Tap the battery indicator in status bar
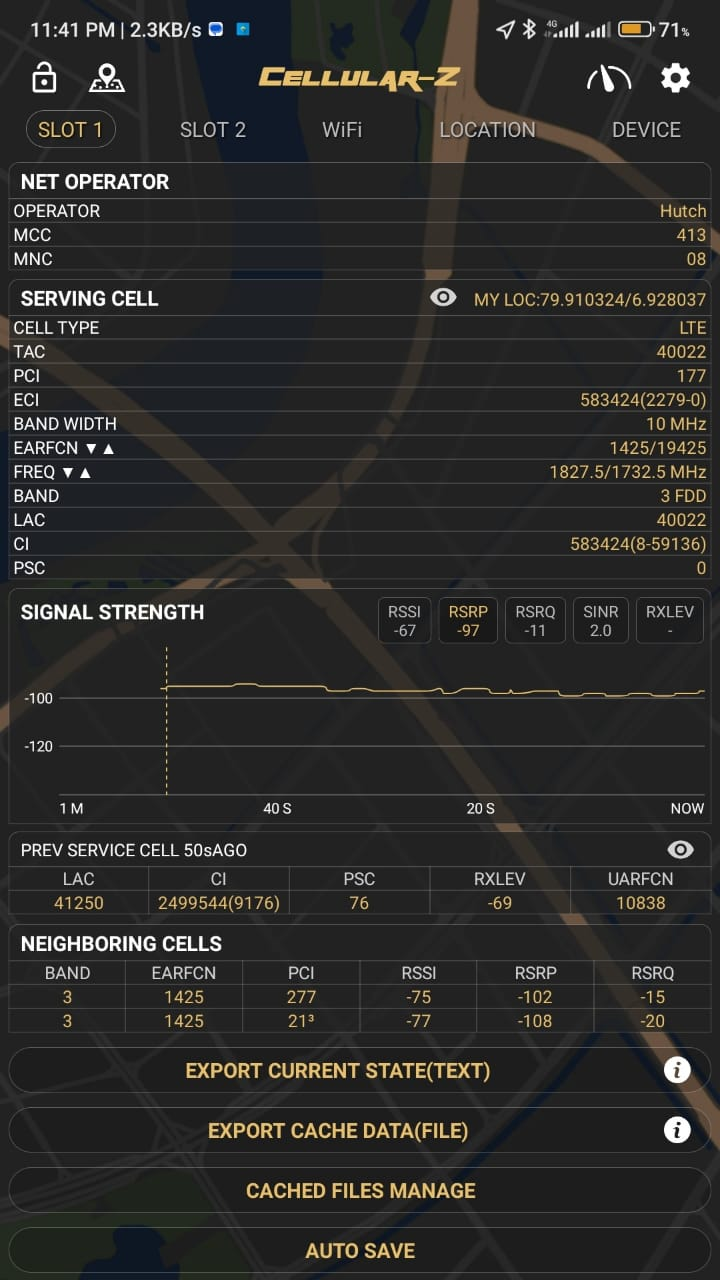The width and height of the screenshot is (720, 1280). coord(636,30)
